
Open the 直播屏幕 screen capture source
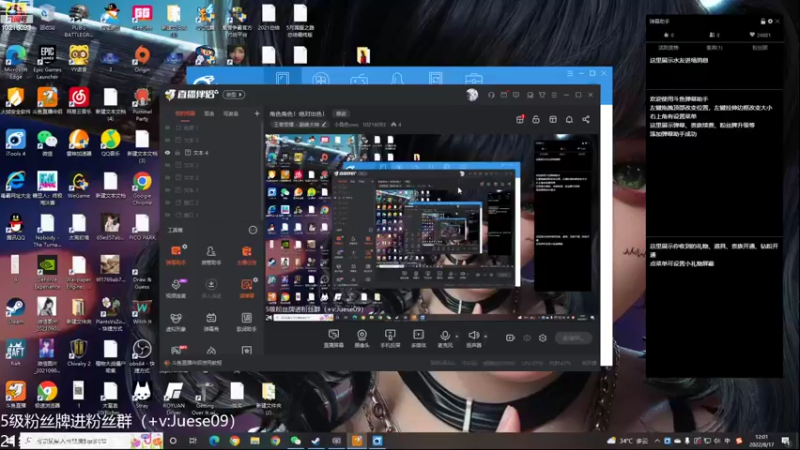tap(334, 338)
